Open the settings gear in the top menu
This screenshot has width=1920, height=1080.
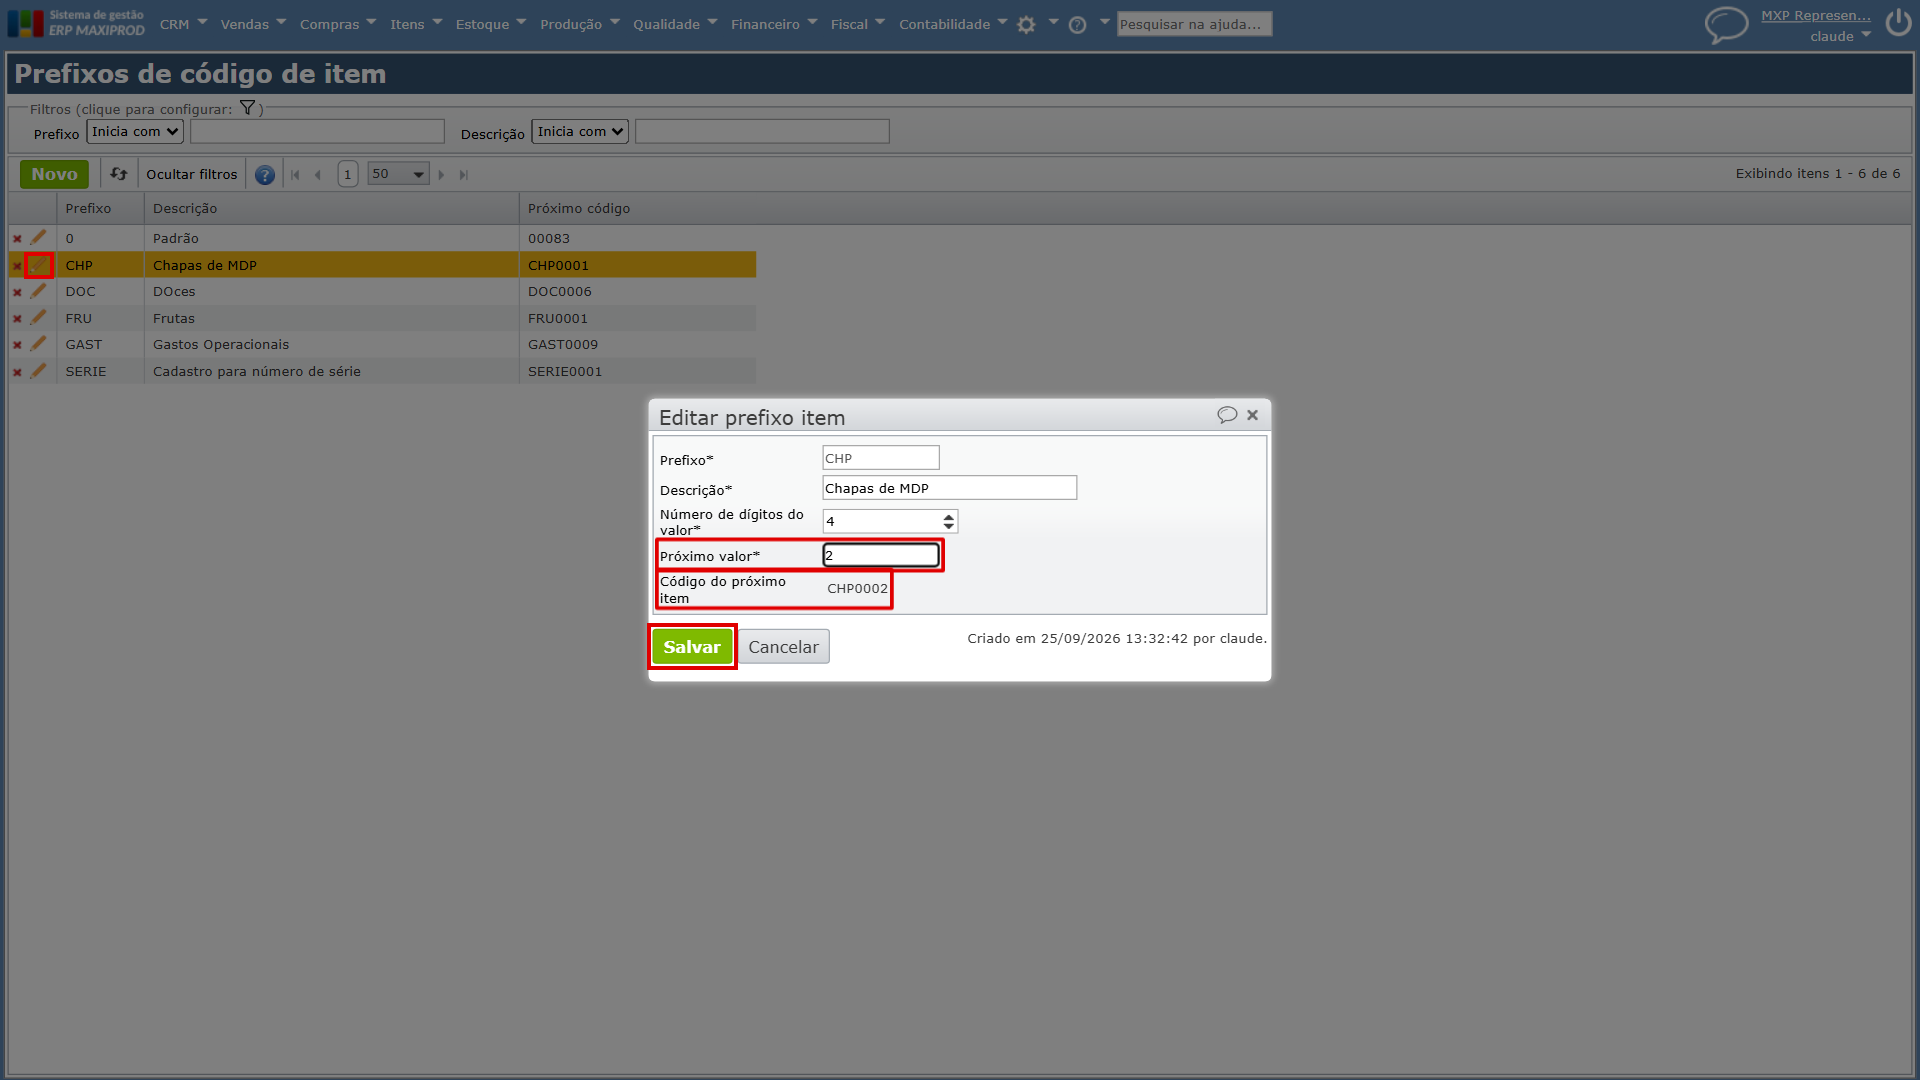click(1026, 25)
